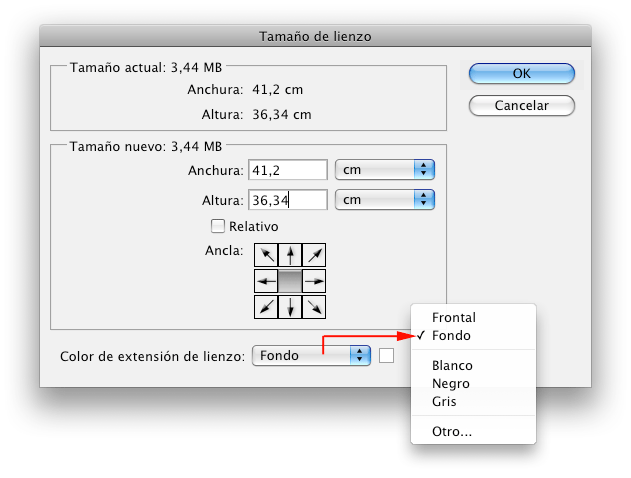Screen dimensions: 631x478
Task: Set anchor to bottom-left arrow
Action: point(266,307)
